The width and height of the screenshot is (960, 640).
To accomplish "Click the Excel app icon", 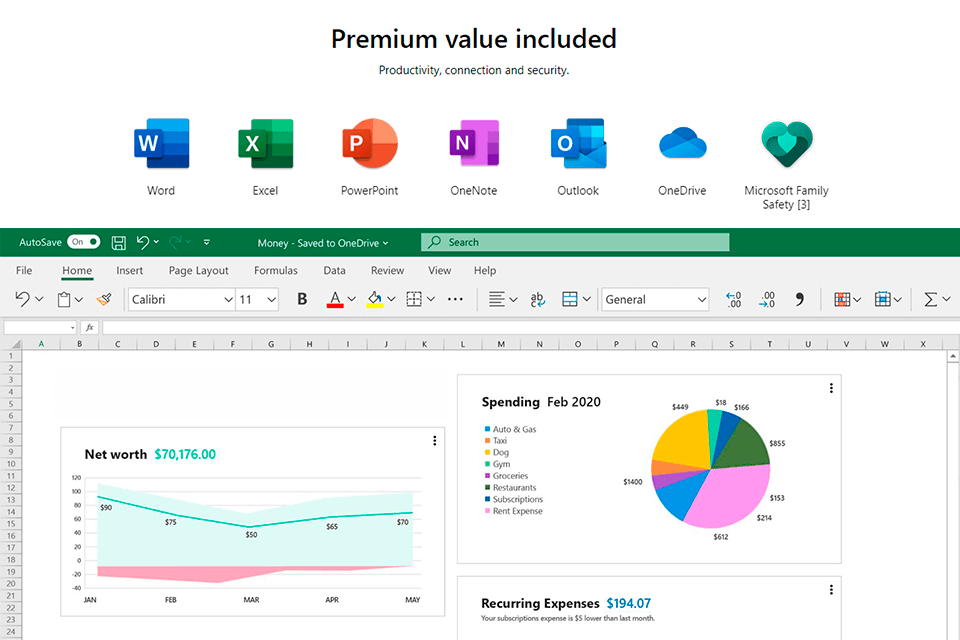I will [x=266, y=143].
